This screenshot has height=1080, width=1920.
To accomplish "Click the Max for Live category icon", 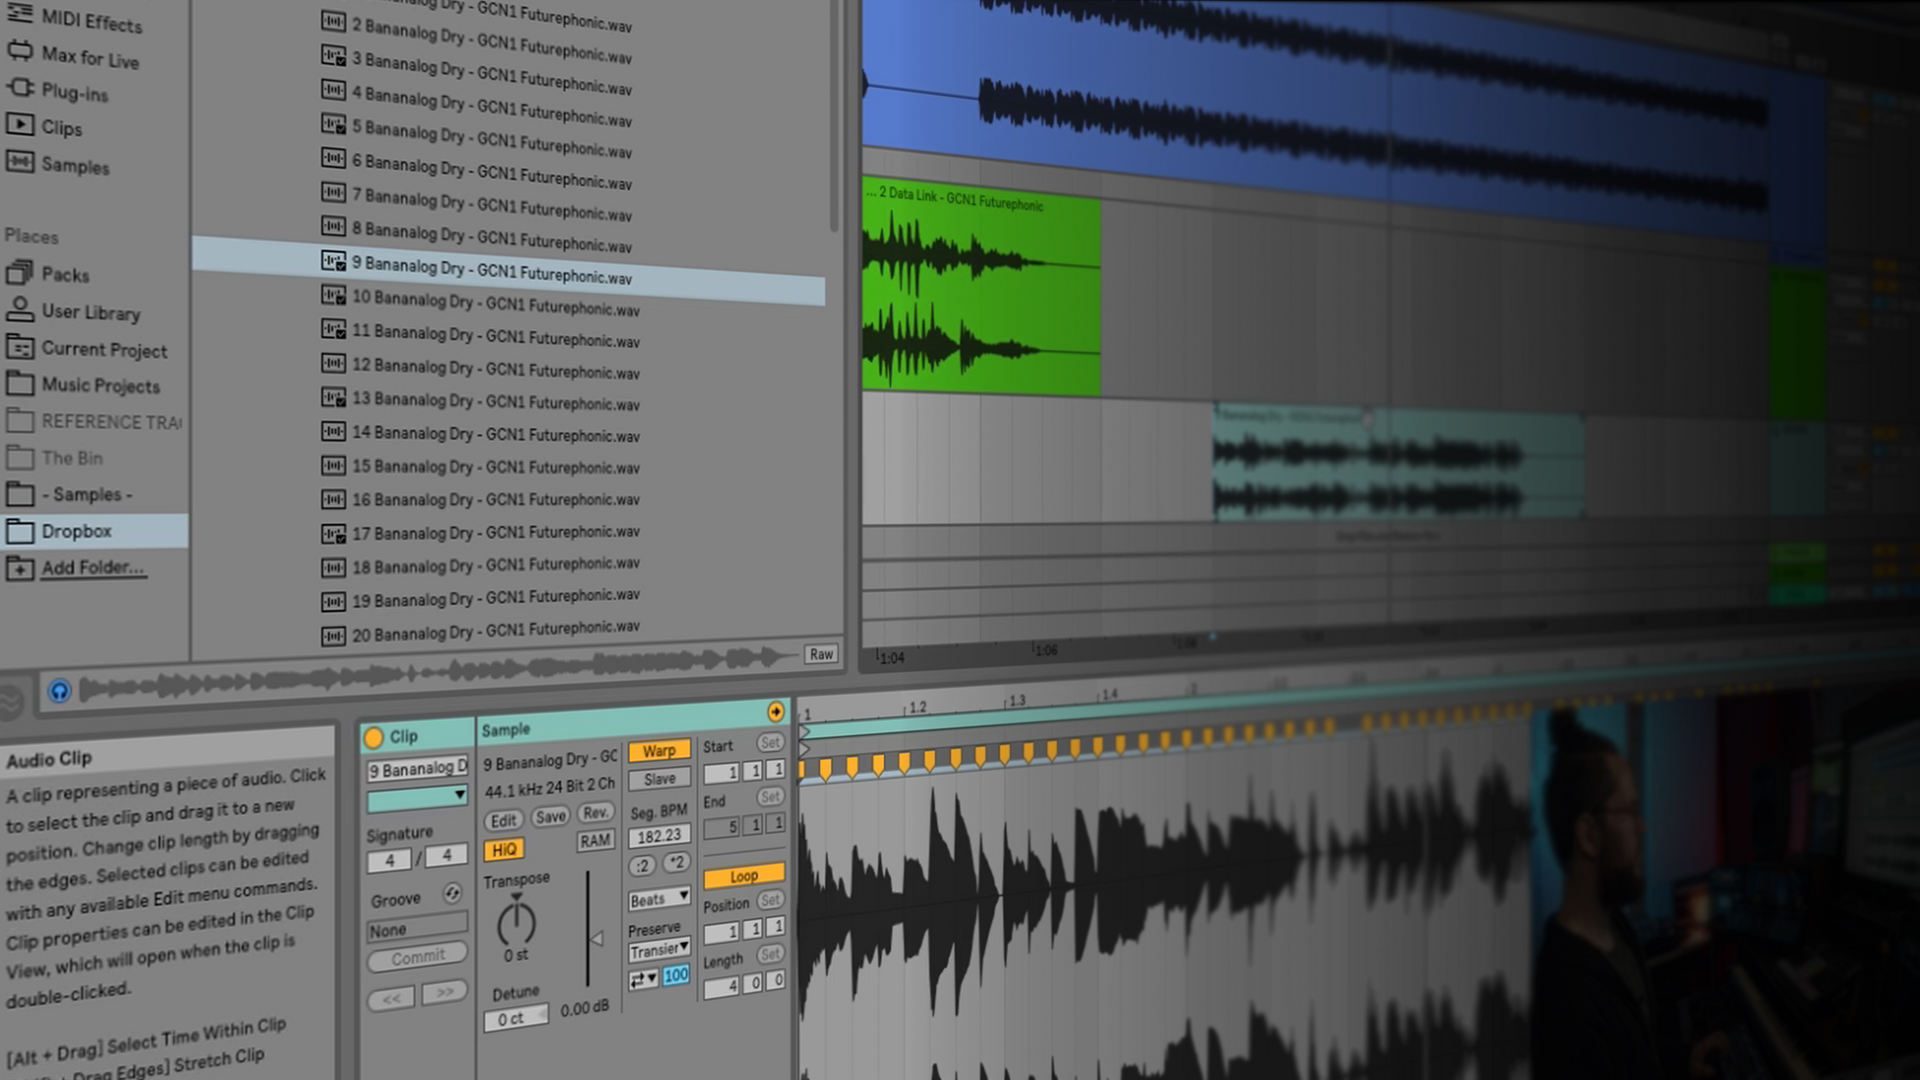I will coord(19,50).
